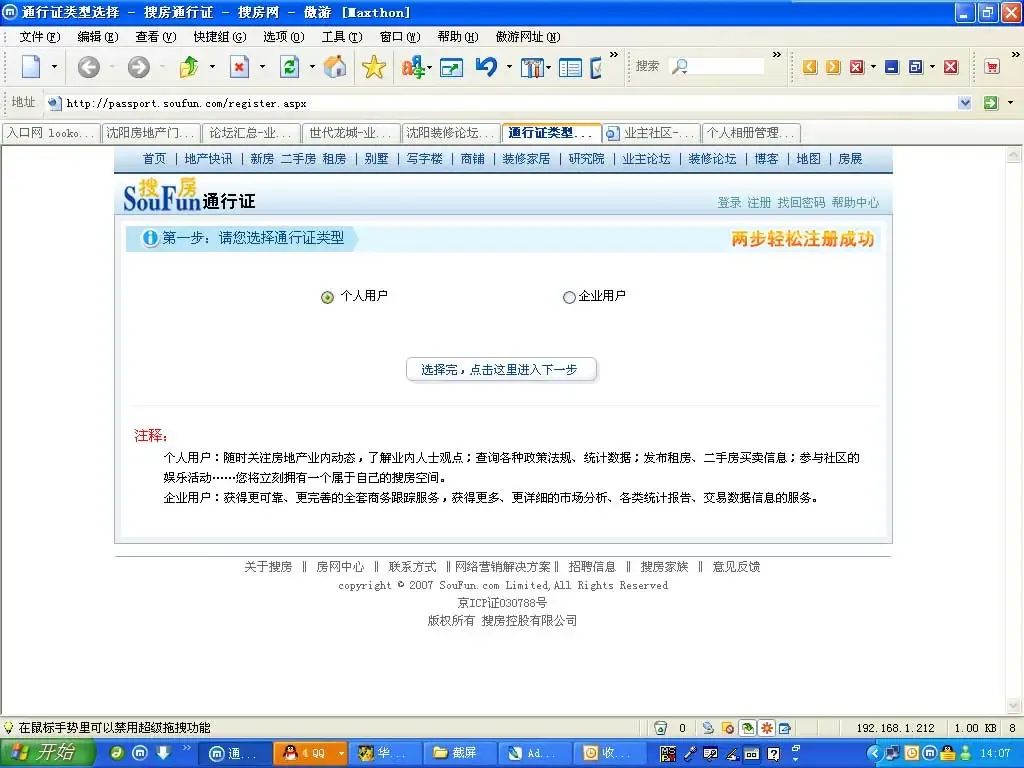Open the 快捷组(G) menu
Screen dimensions: 1024x768
pyautogui.click(x=220, y=37)
